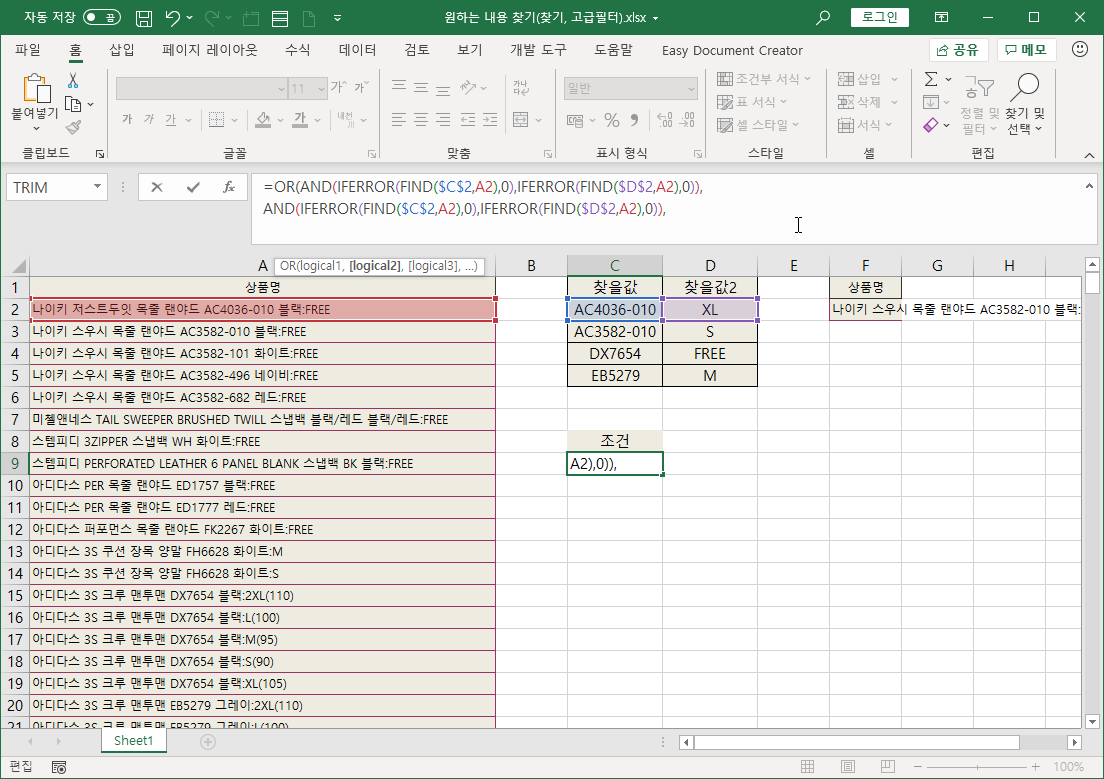Click the 로그인 sign-in button
Image resolution: width=1104 pixels, height=779 pixels.
[879, 17]
